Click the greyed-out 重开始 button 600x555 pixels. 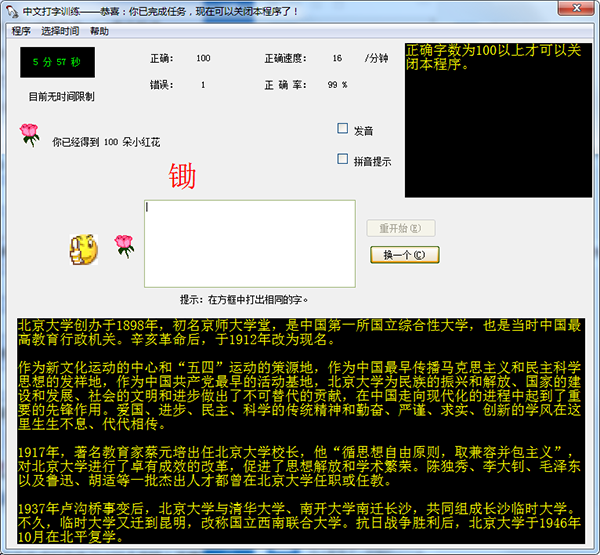(401, 229)
